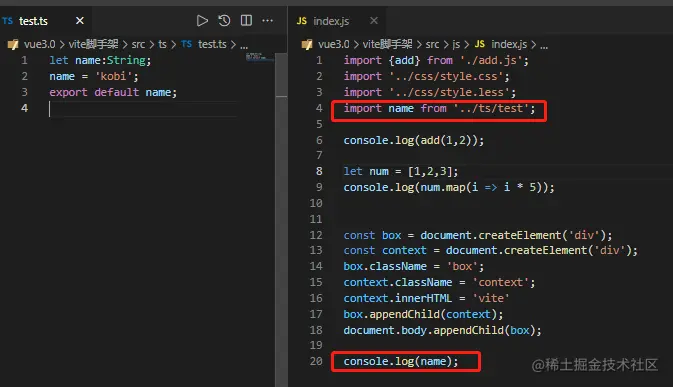Split the editor with the split icon
This screenshot has height=387, width=673.
(x=246, y=21)
